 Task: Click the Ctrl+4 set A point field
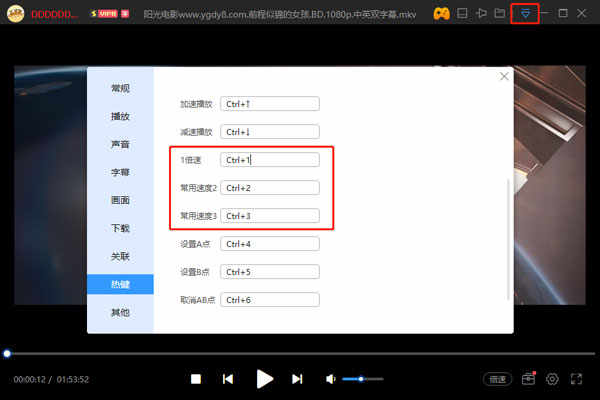point(270,244)
